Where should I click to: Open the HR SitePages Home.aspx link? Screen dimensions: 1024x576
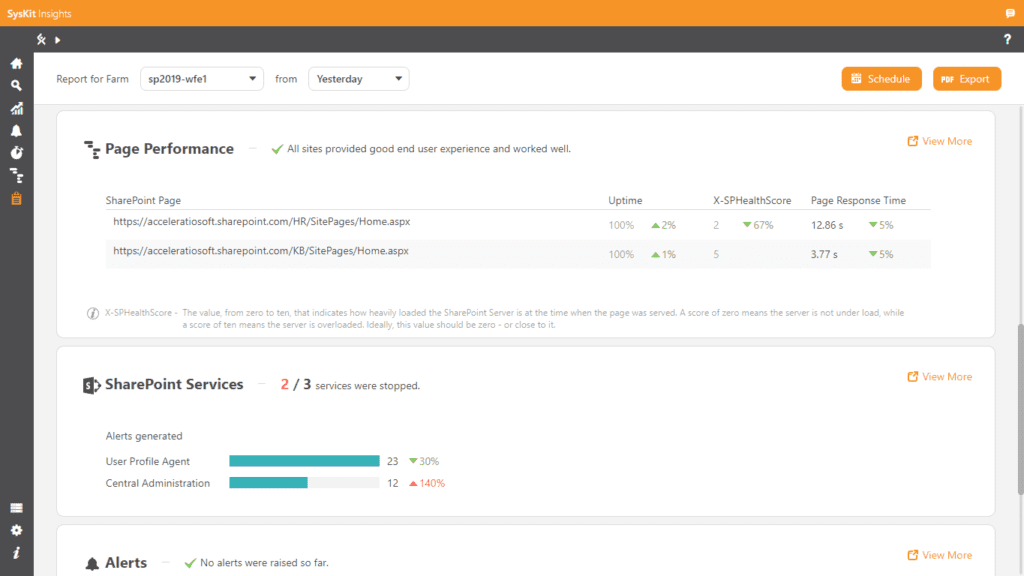[262, 221]
